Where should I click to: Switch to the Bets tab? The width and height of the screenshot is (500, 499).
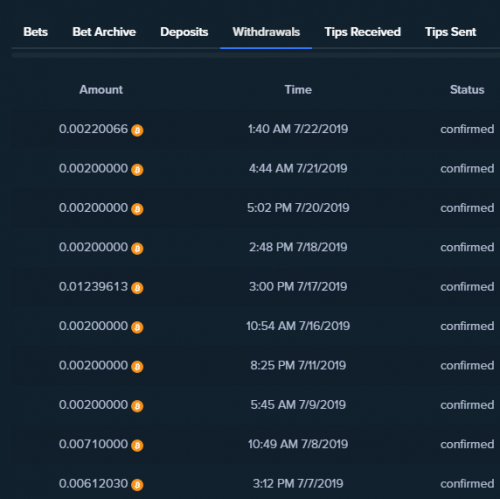point(35,32)
